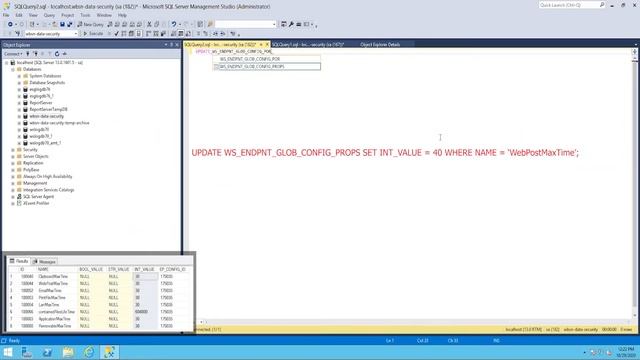Click the Parse checkmark icon

116,34
